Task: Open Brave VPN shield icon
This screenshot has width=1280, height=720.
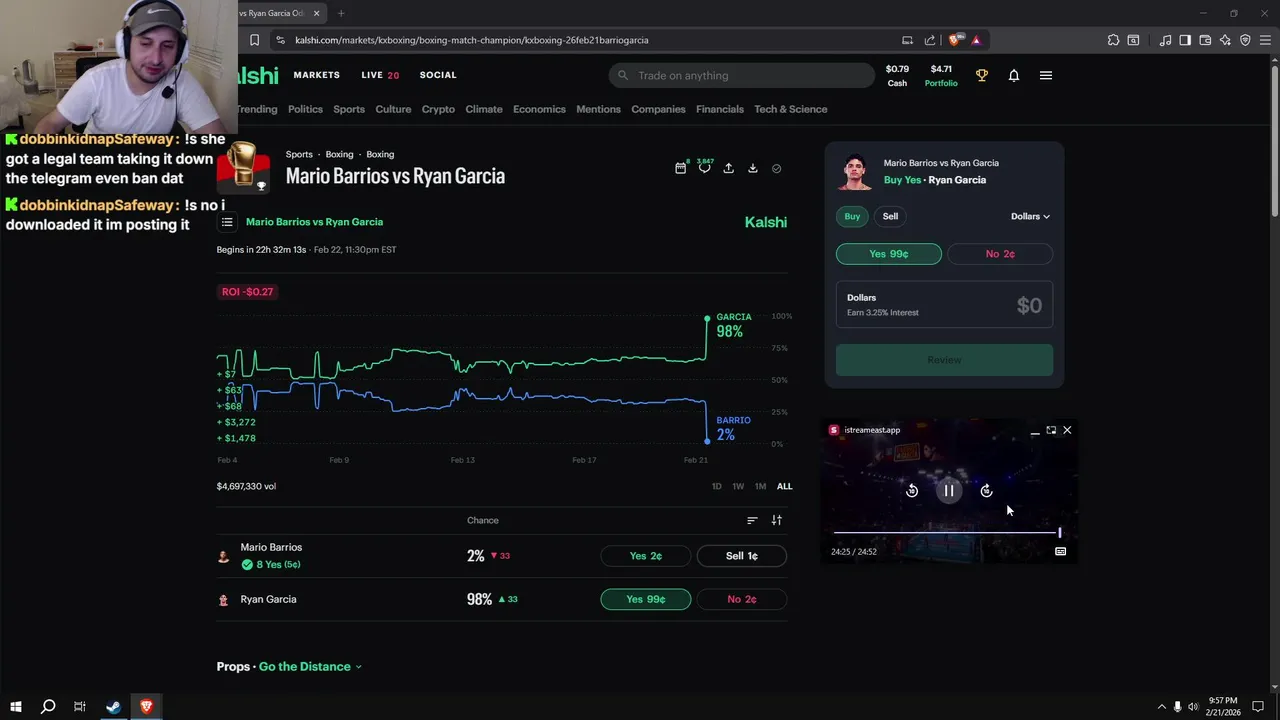Action: click(1245, 40)
